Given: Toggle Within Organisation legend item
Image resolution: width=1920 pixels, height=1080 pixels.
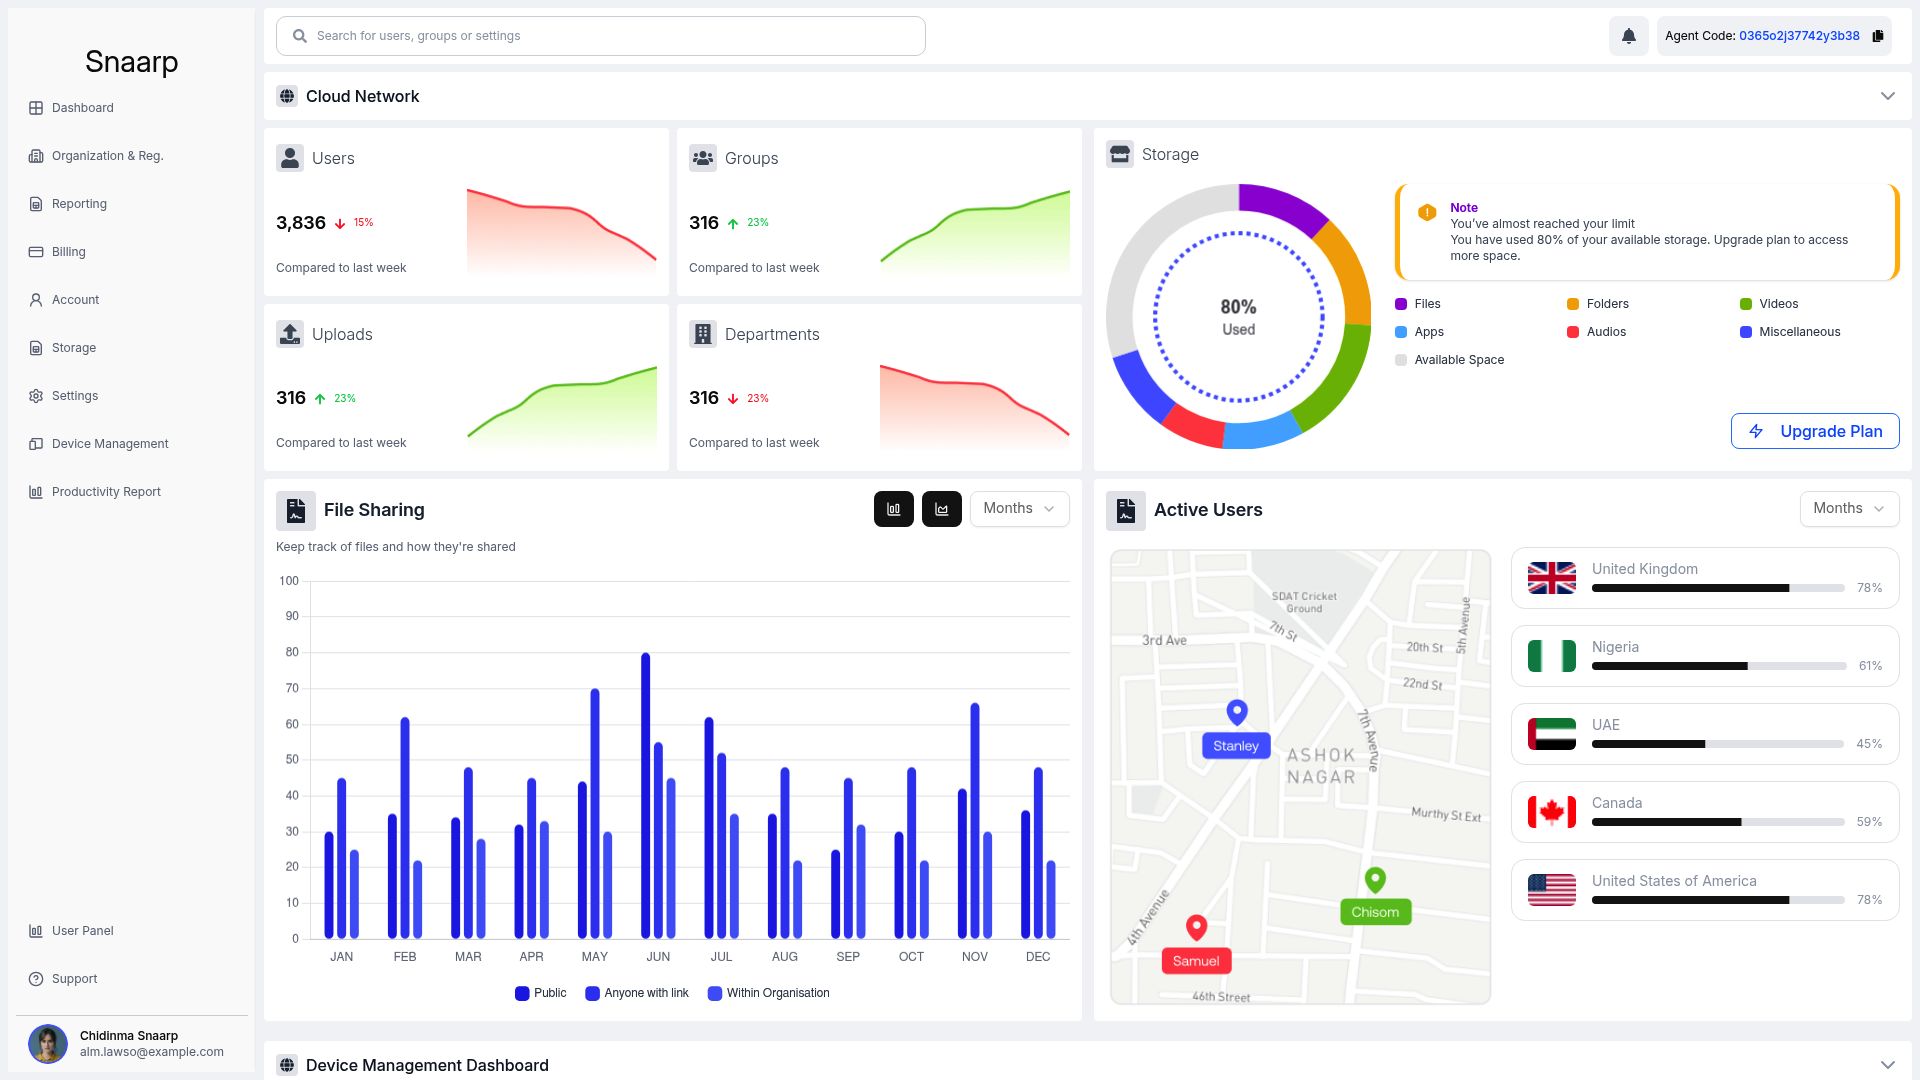Looking at the screenshot, I should 769,993.
